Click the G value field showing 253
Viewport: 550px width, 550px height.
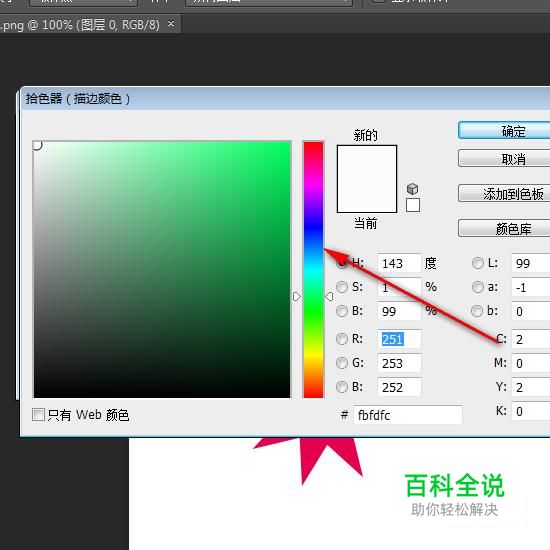point(399,363)
